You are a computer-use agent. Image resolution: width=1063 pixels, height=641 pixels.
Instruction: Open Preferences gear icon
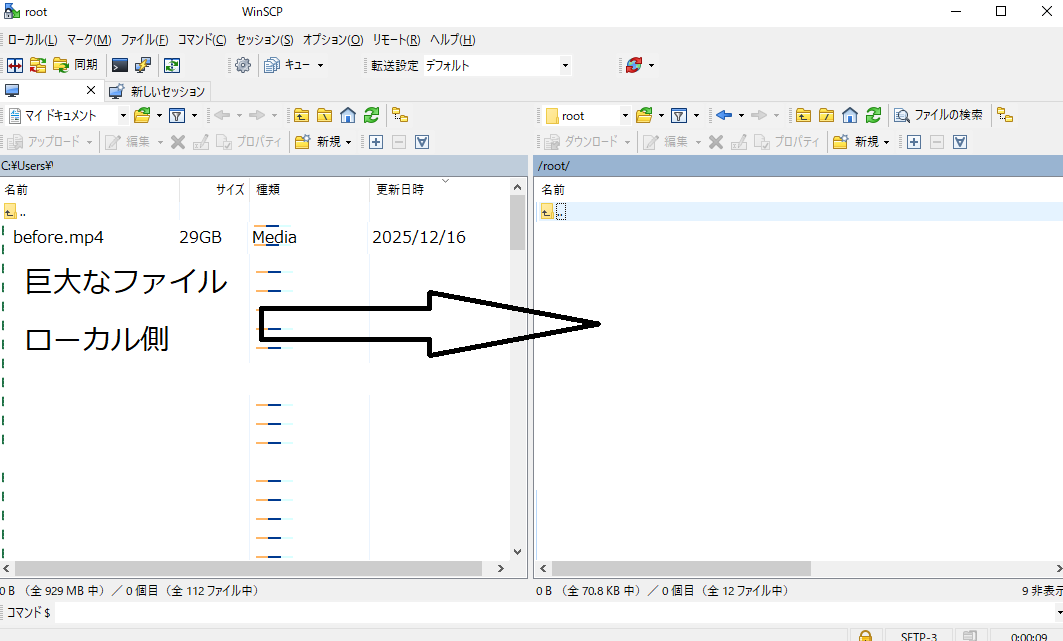click(x=243, y=65)
